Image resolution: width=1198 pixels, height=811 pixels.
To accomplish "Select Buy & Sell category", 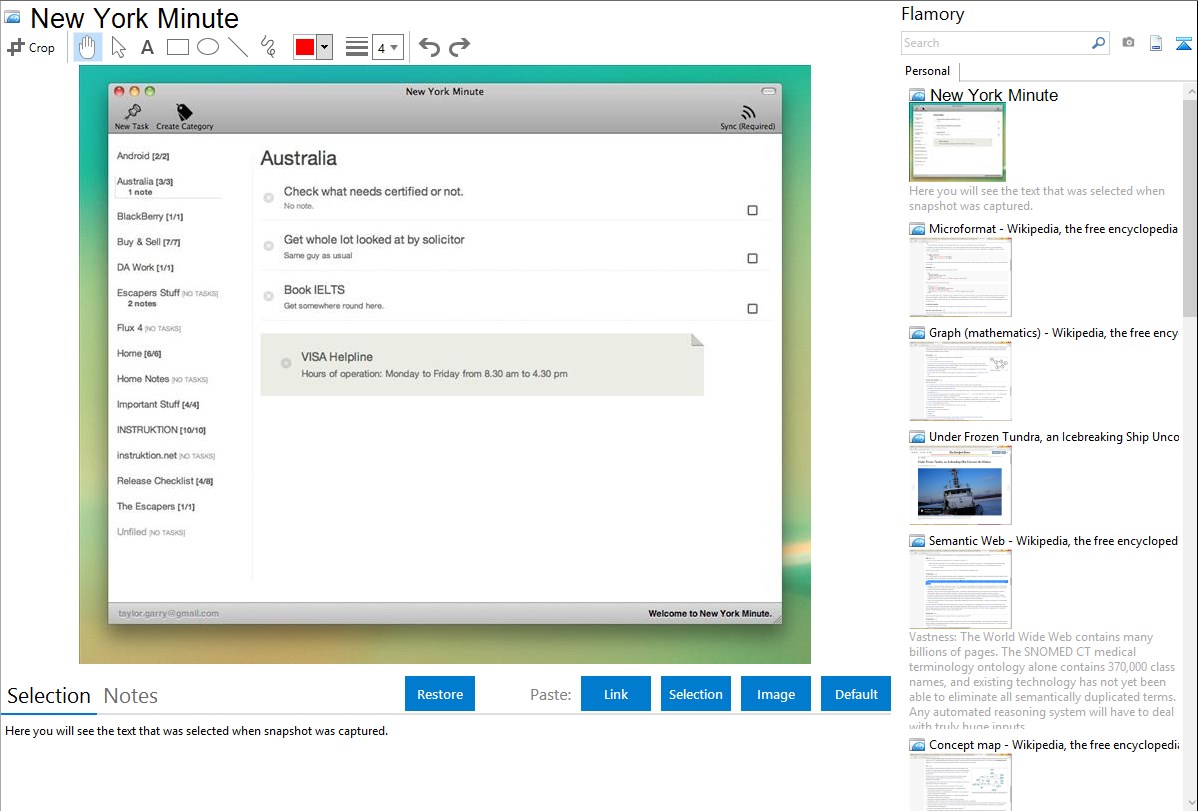I will tap(148, 242).
